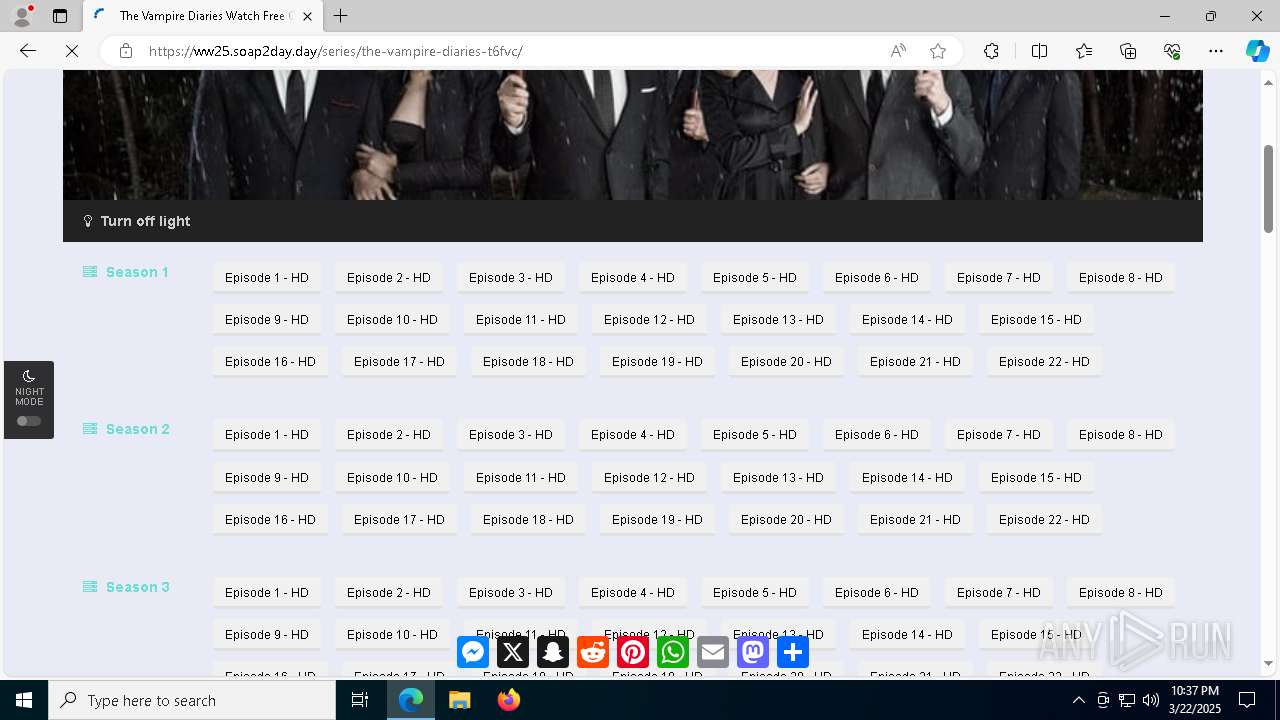This screenshot has width=1280, height=720.
Task: Click taskbar search box
Action: (x=192, y=700)
